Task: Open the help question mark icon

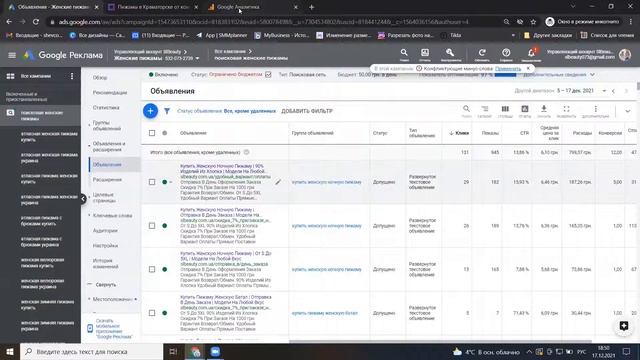Action: point(506,54)
